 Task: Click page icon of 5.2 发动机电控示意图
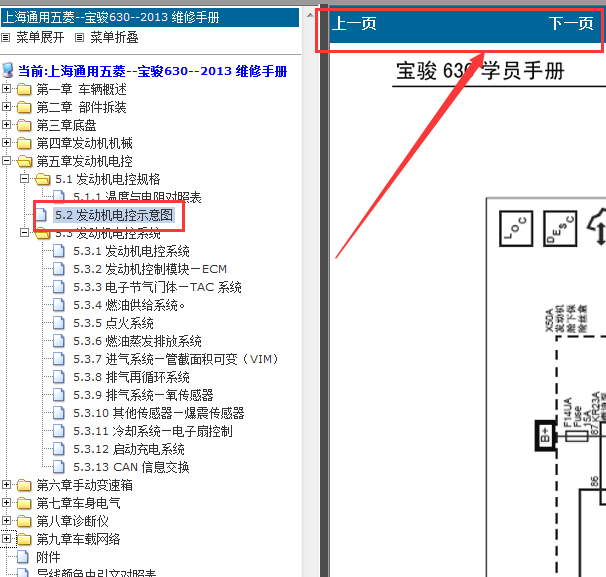(x=41, y=215)
